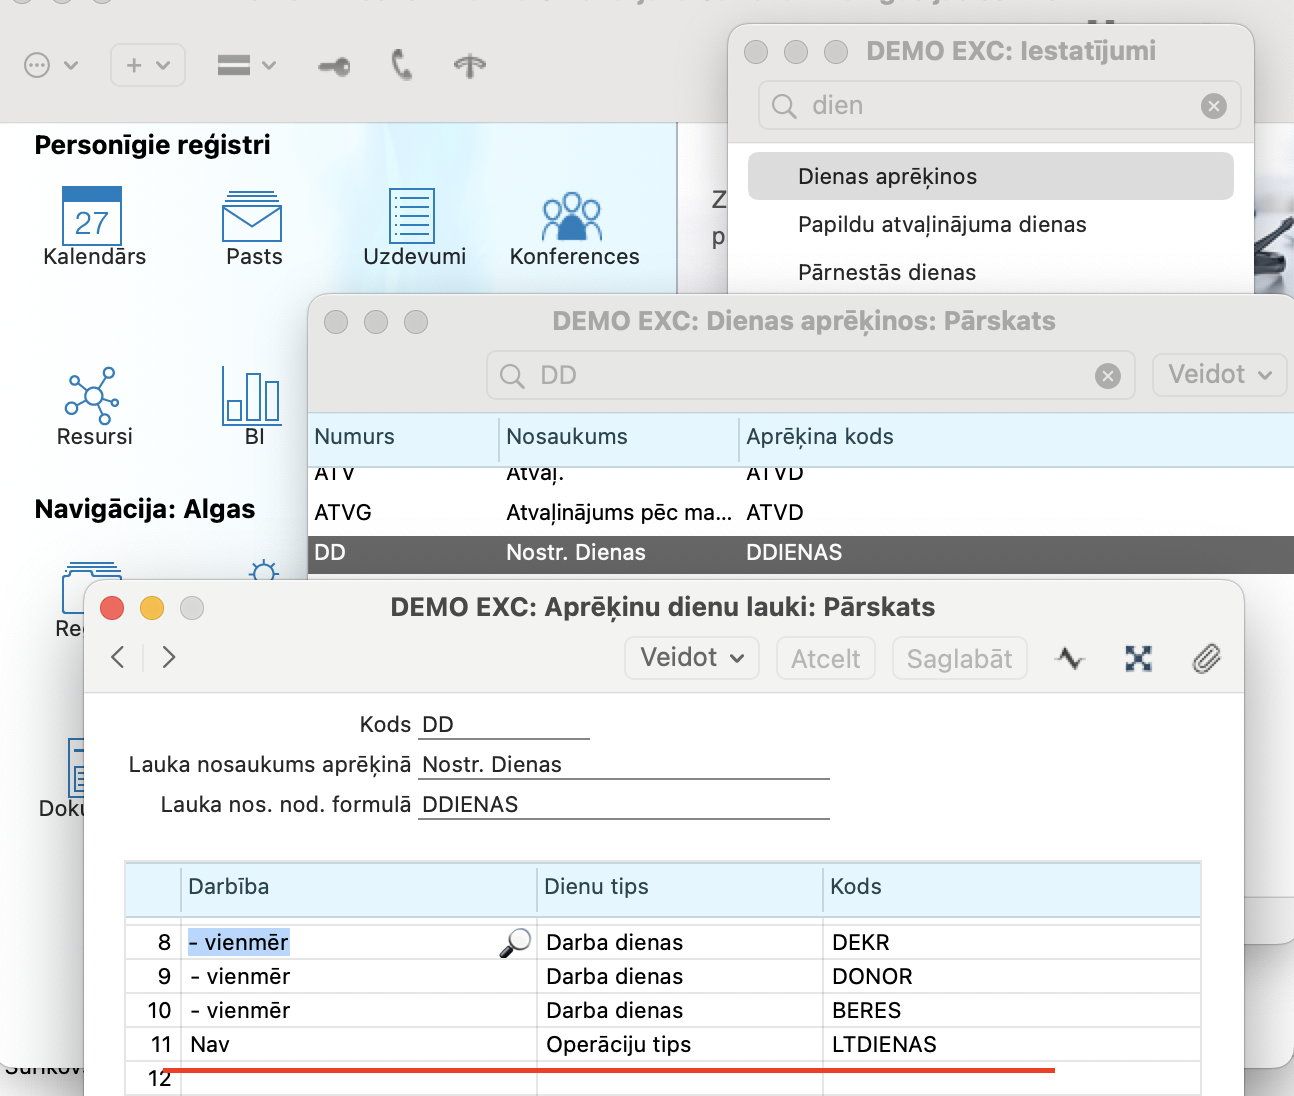This screenshot has height=1096, width=1294.
Task: Select Papildu atvaļinājuma dienas setting
Action: pos(941,225)
